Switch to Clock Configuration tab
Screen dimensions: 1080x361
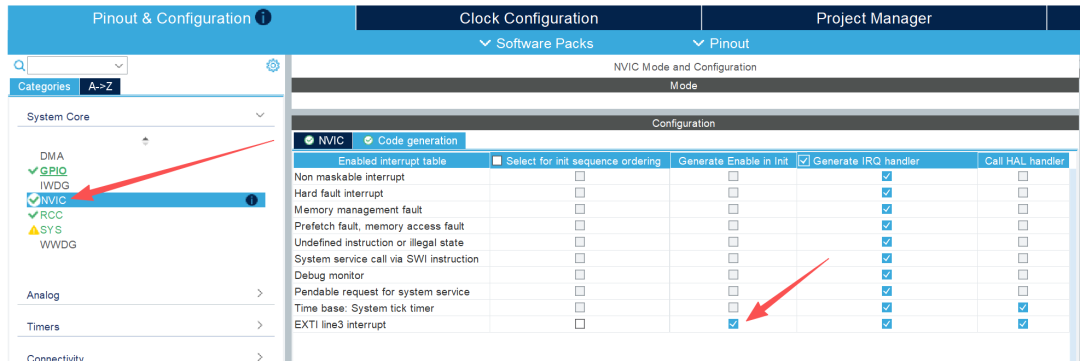(528, 18)
